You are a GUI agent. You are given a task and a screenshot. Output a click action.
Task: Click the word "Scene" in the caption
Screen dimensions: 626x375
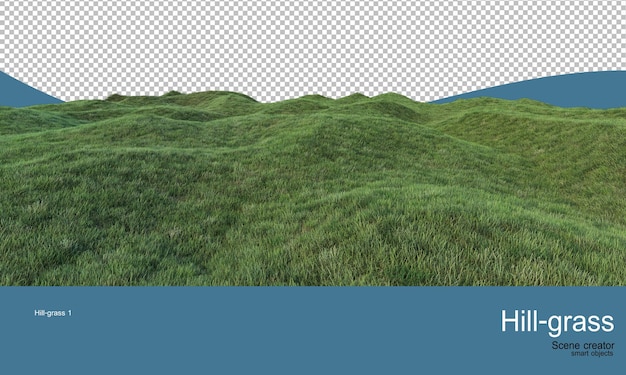click(565, 345)
